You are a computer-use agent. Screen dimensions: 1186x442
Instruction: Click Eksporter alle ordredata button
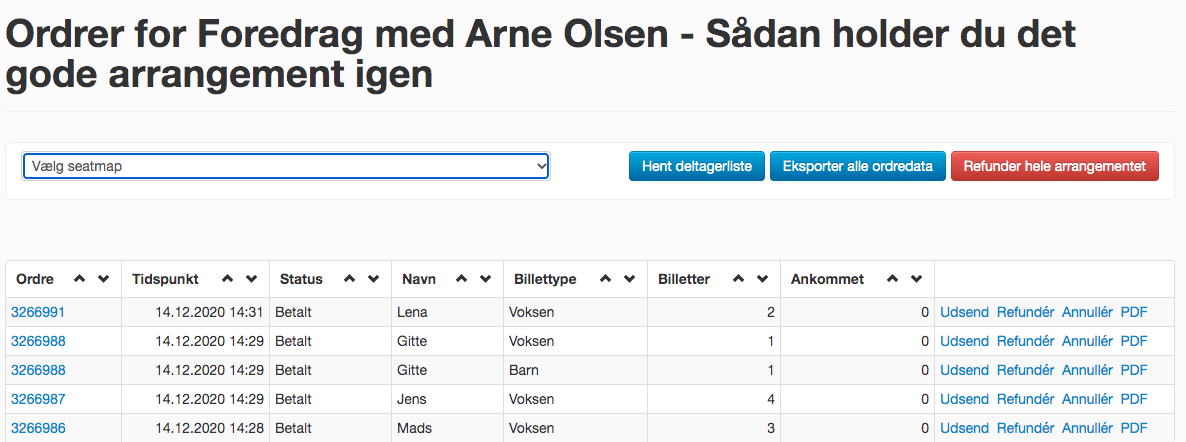(x=858, y=167)
